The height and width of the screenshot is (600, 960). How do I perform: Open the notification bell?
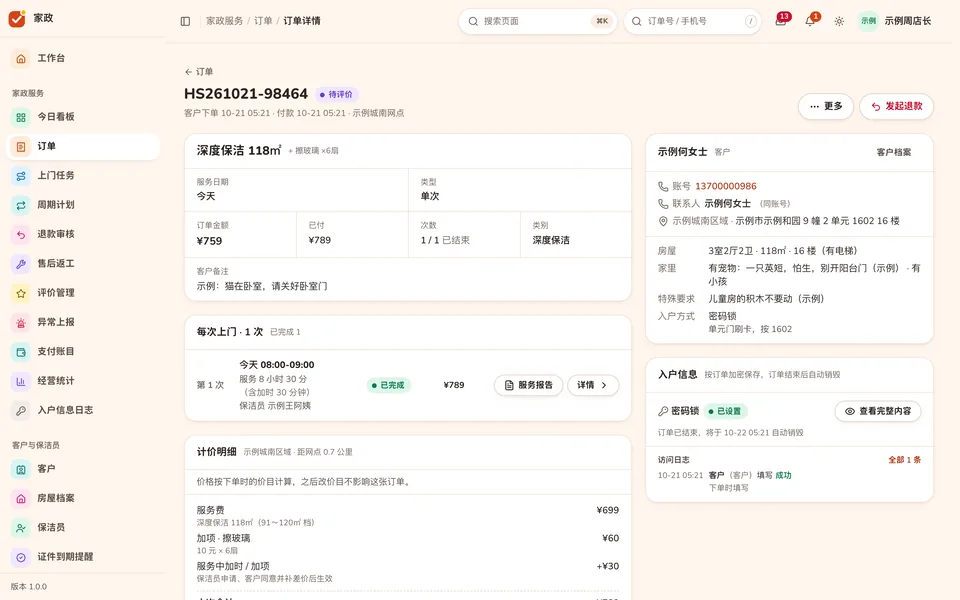(x=810, y=21)
